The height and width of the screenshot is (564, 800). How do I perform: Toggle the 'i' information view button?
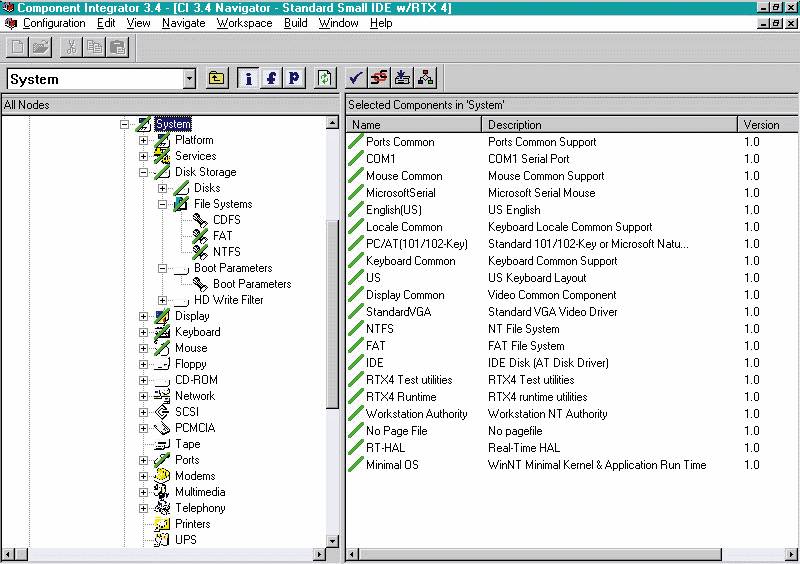point(248,78)
